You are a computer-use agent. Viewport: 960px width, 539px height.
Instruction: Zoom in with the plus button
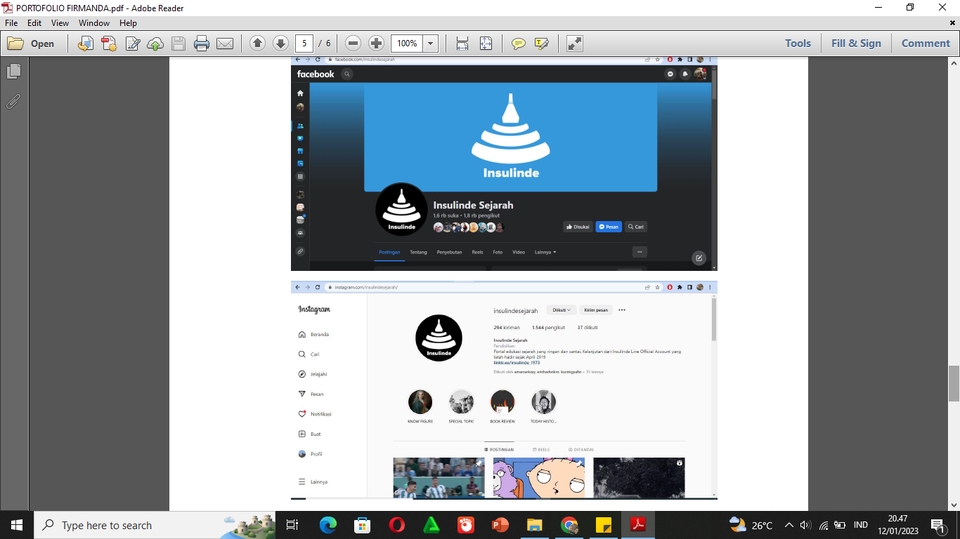click(376, 43)
